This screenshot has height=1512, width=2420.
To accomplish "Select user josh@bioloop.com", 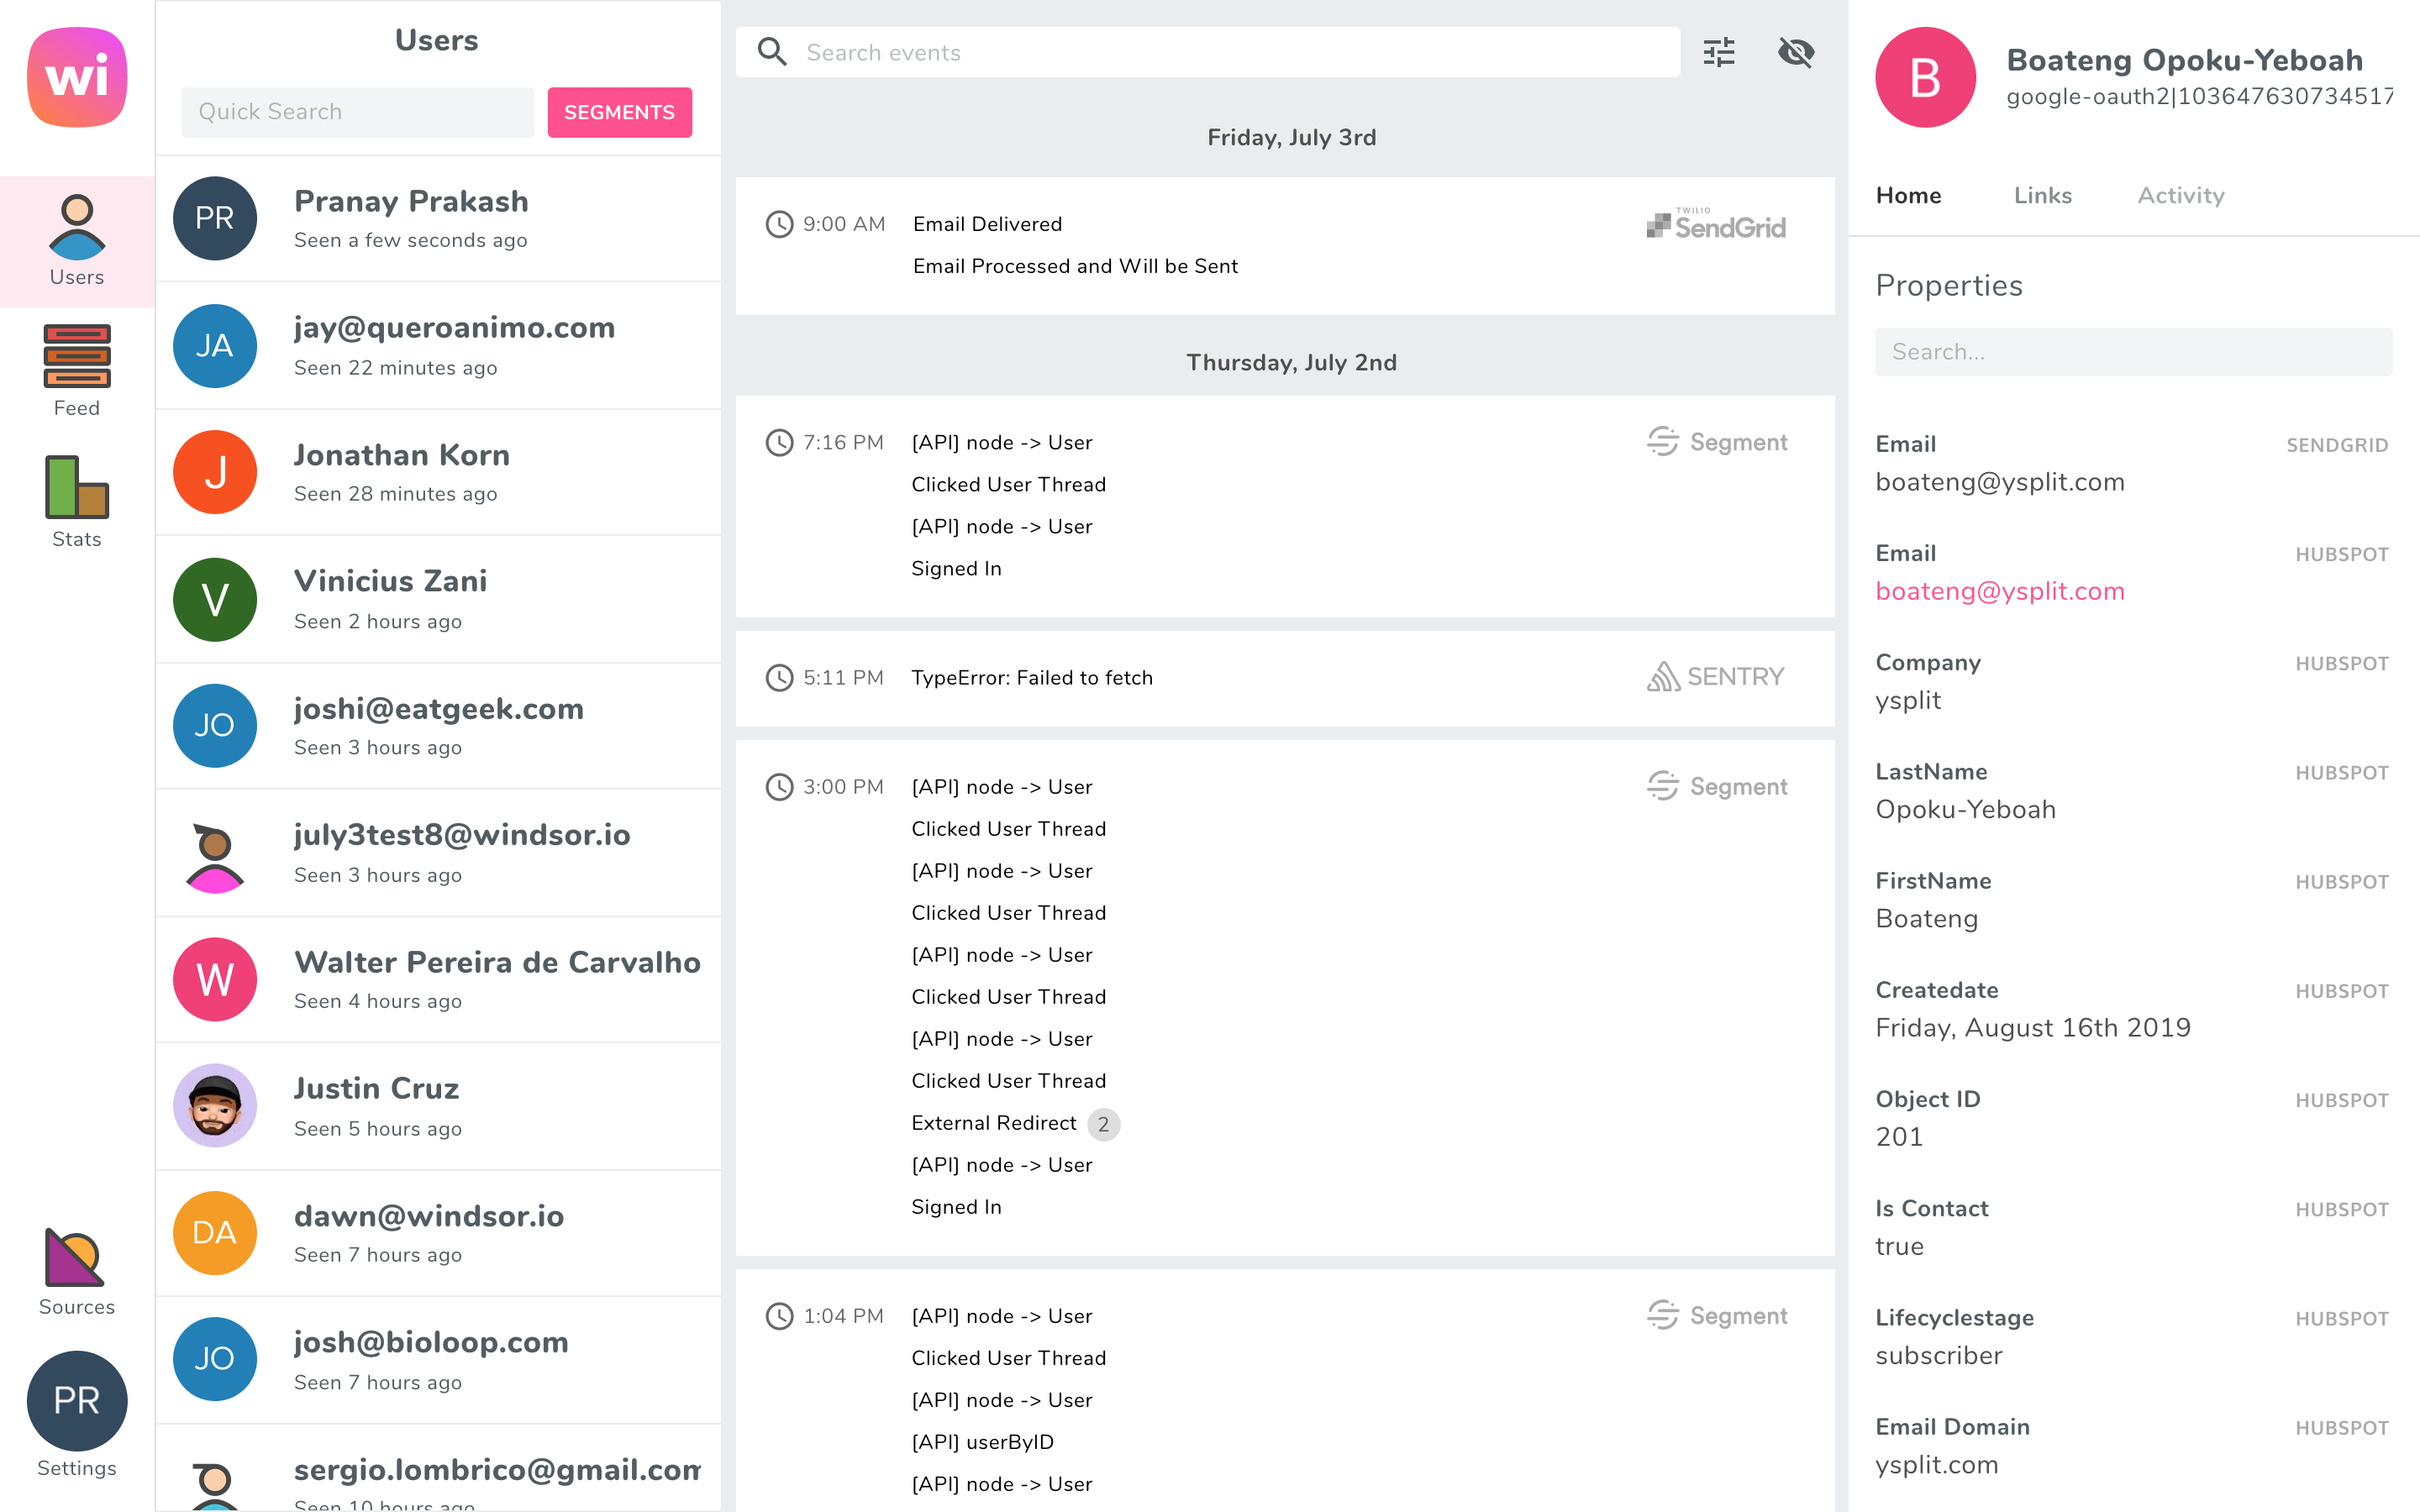I will (x=438, y=1360).
